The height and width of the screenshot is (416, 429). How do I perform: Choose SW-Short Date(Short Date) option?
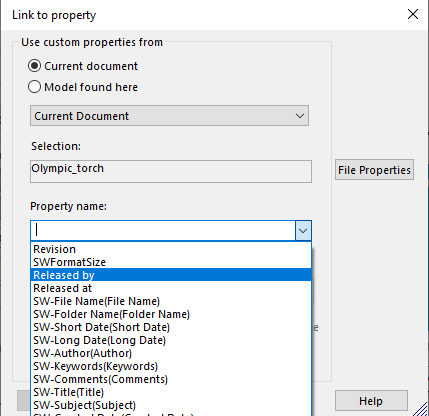point(171,327)
